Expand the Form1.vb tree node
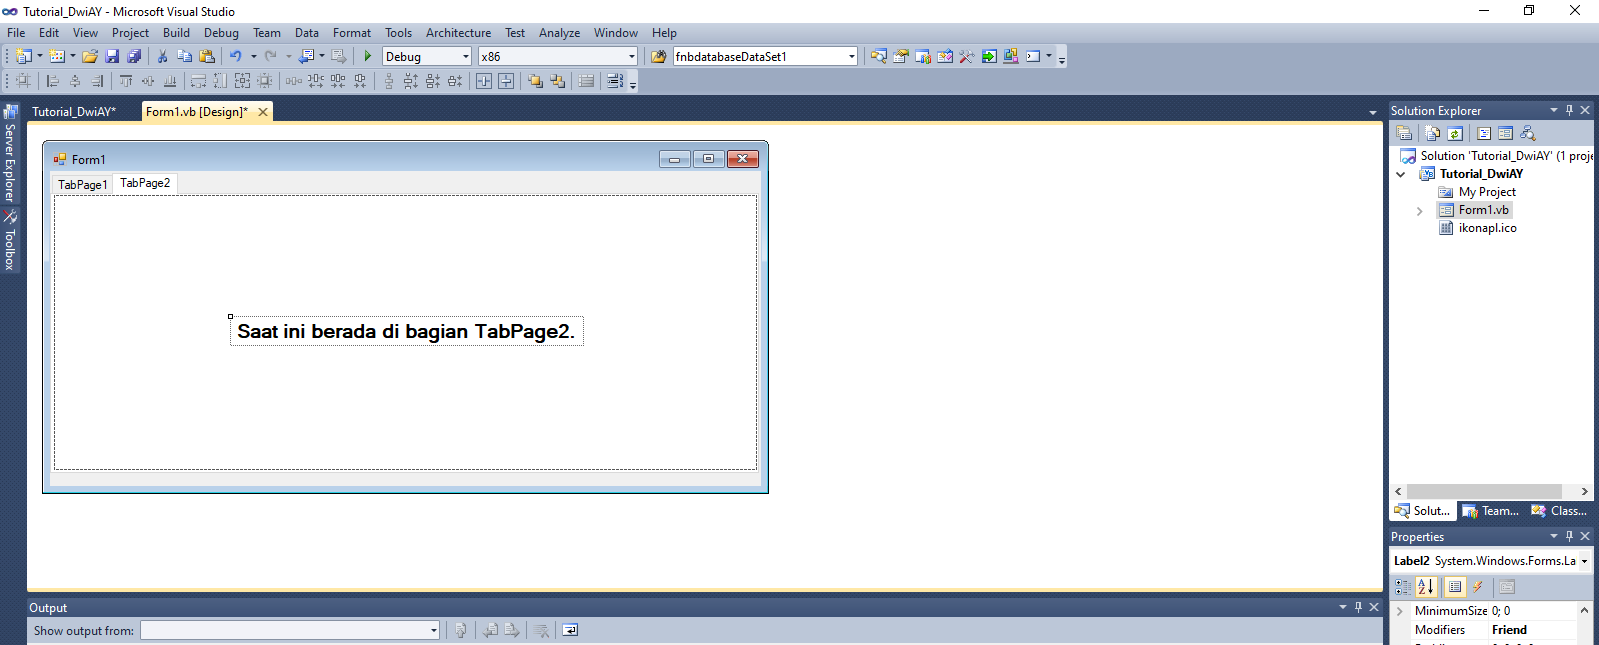 tap(1419, 210)
